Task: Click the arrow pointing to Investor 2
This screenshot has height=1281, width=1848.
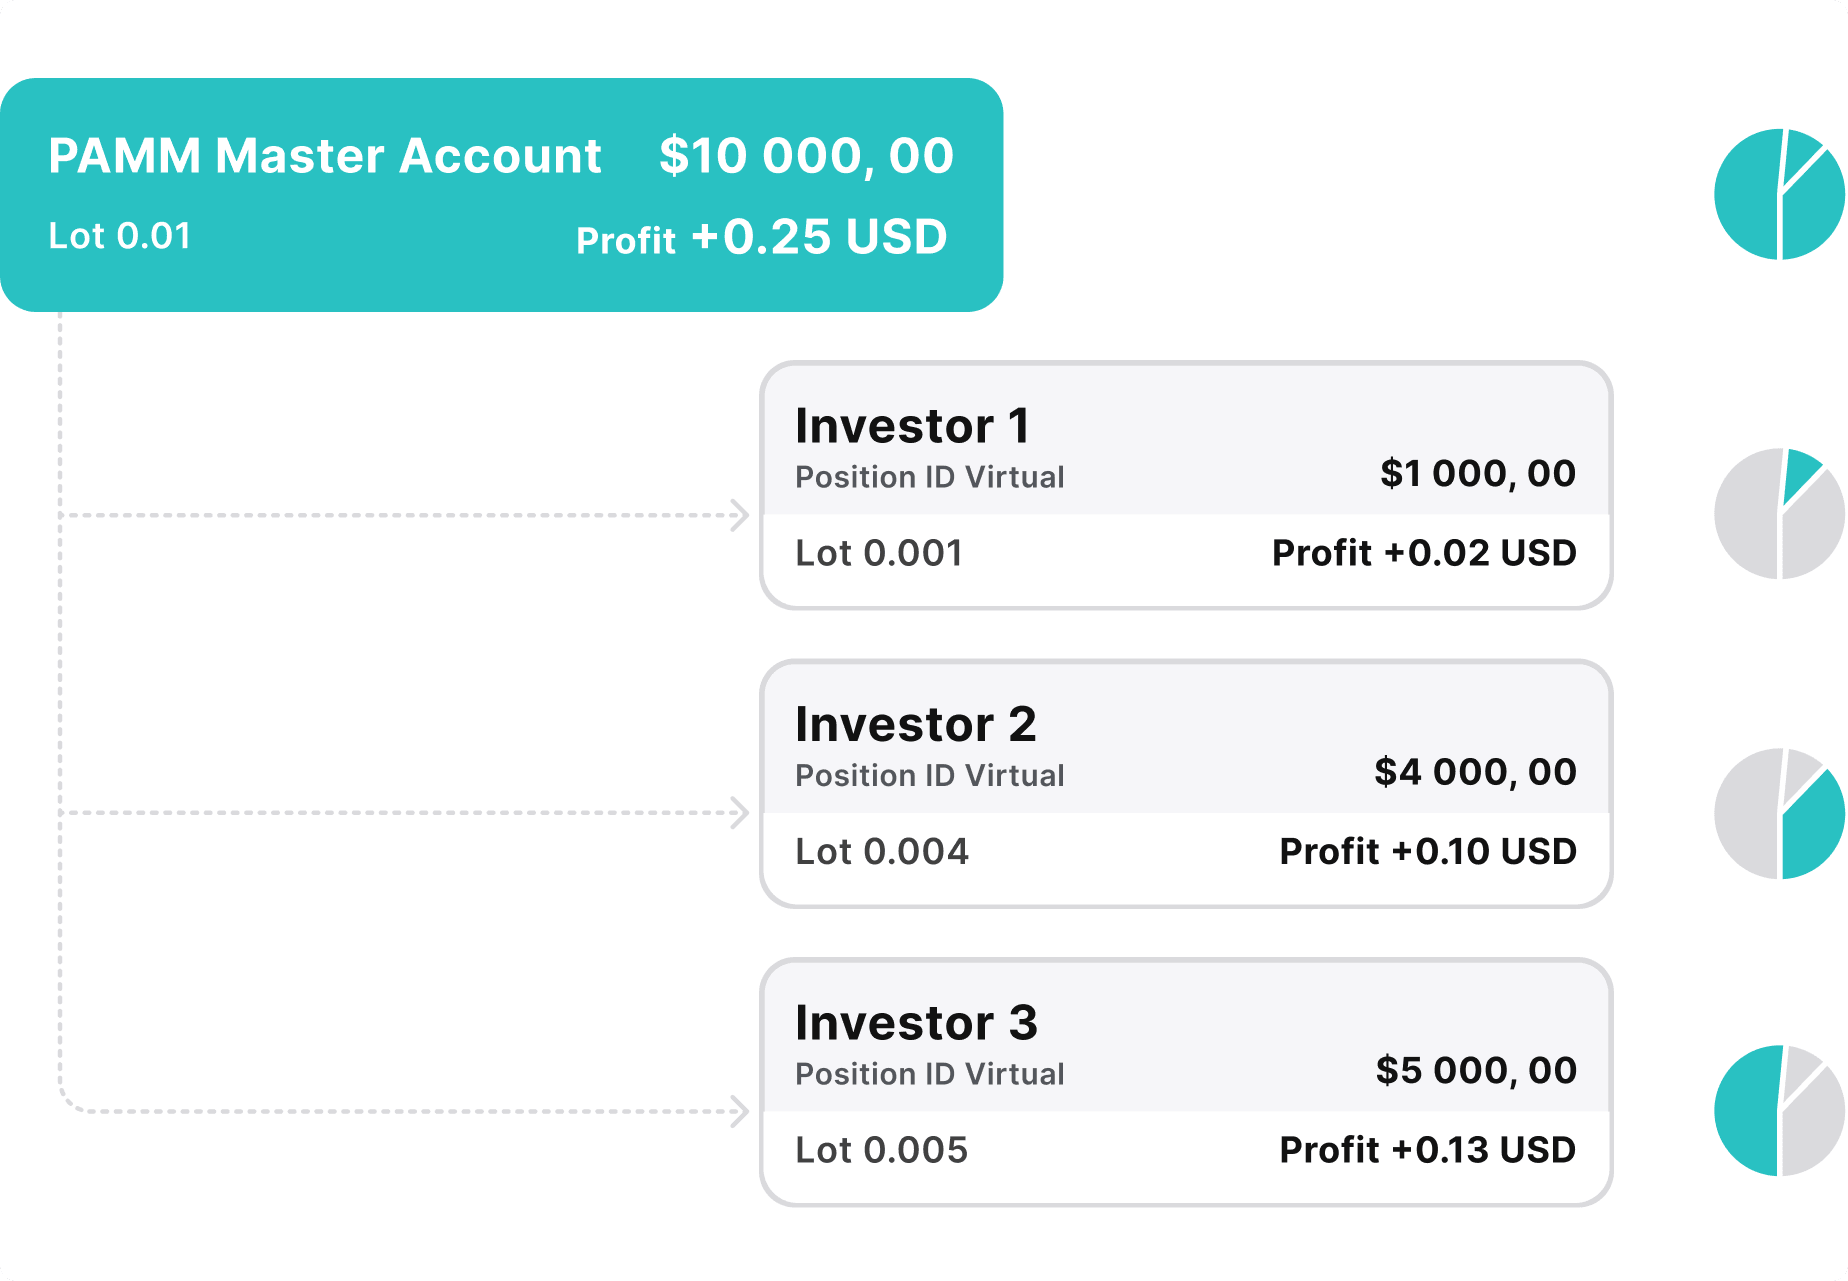Action: click(x=739, y=813)
